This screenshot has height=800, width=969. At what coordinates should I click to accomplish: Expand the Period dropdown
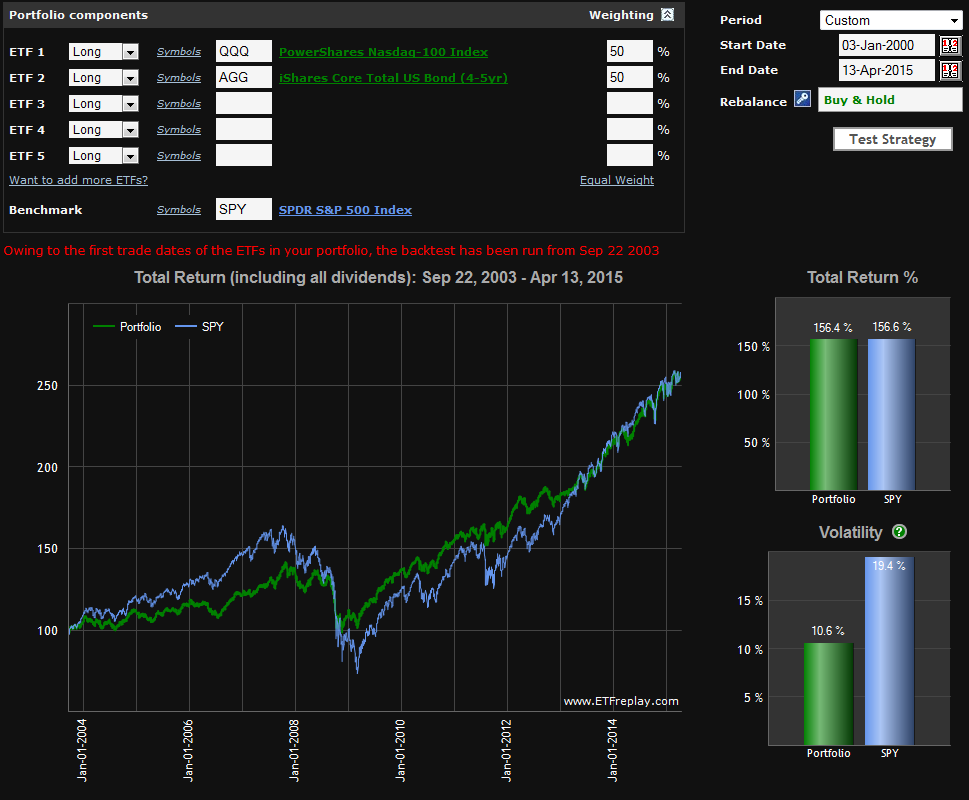point(891,20)
